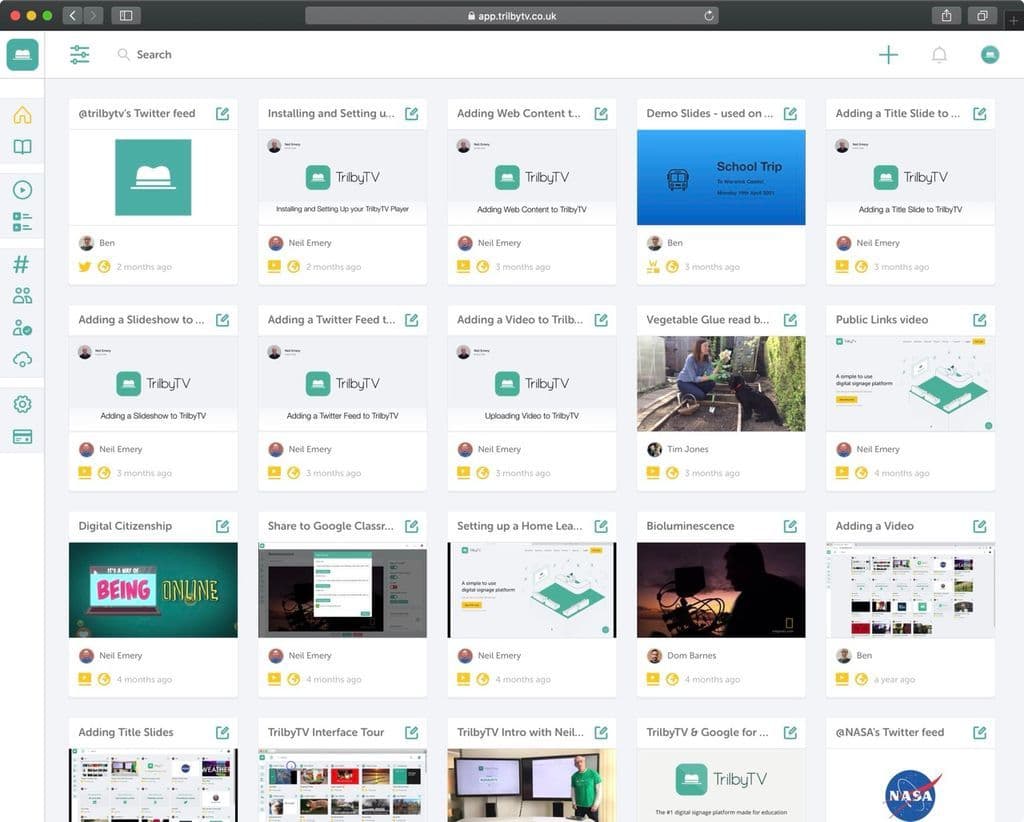The height and width of the screenshot is (822, 1024).
Task: Open the Public Links video thumbnail
Action: click(910, 384)
